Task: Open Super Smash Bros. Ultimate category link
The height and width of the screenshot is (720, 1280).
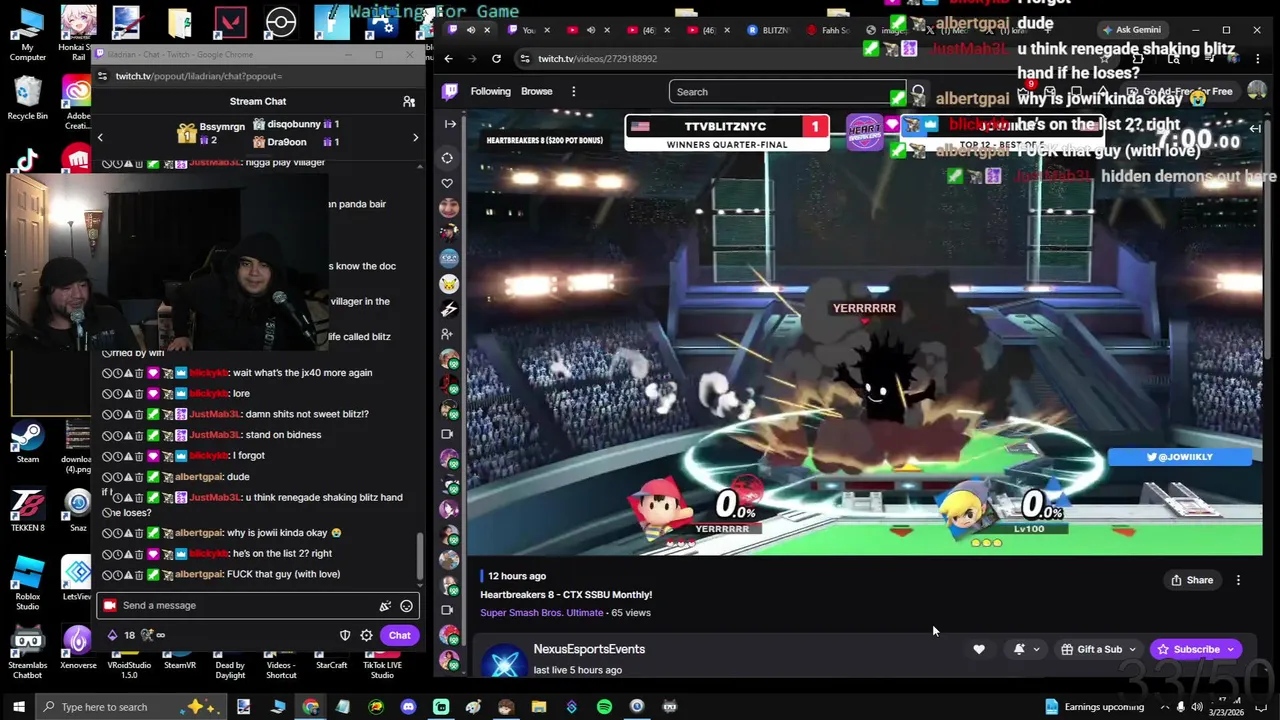Action: [541, 612]
